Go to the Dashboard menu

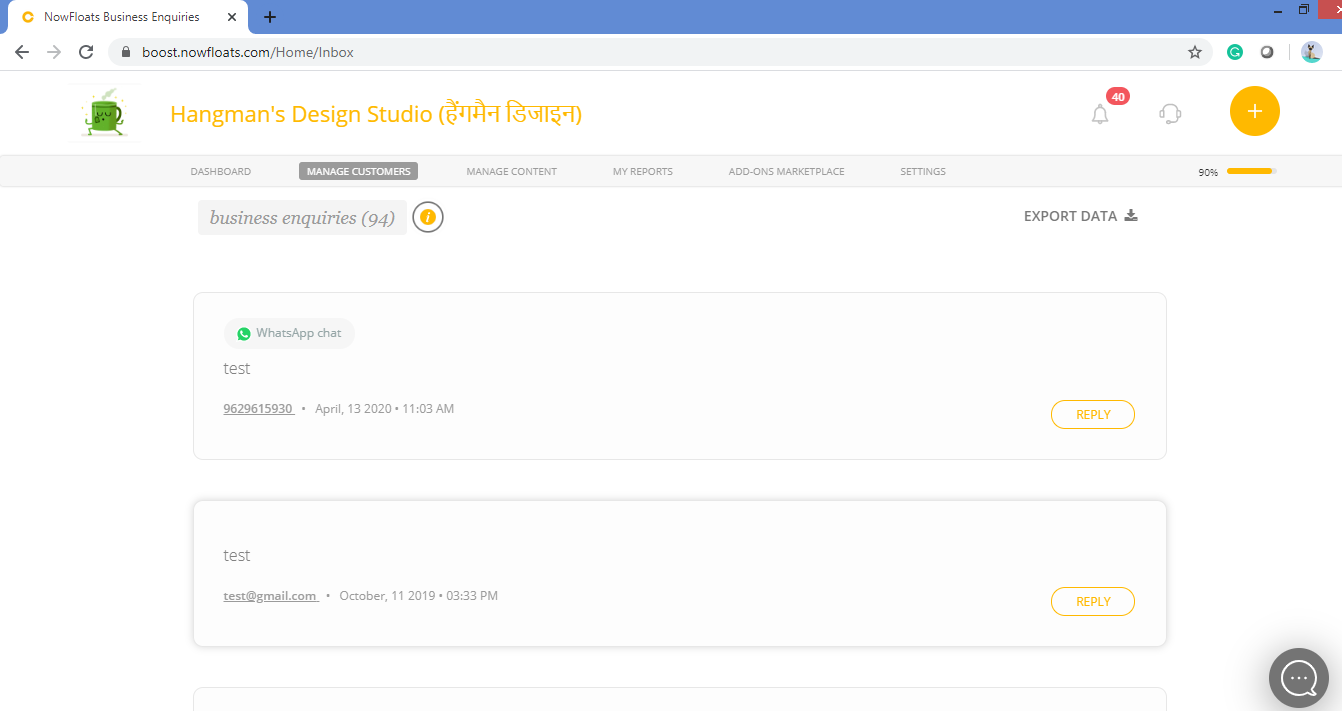[221, 171]
